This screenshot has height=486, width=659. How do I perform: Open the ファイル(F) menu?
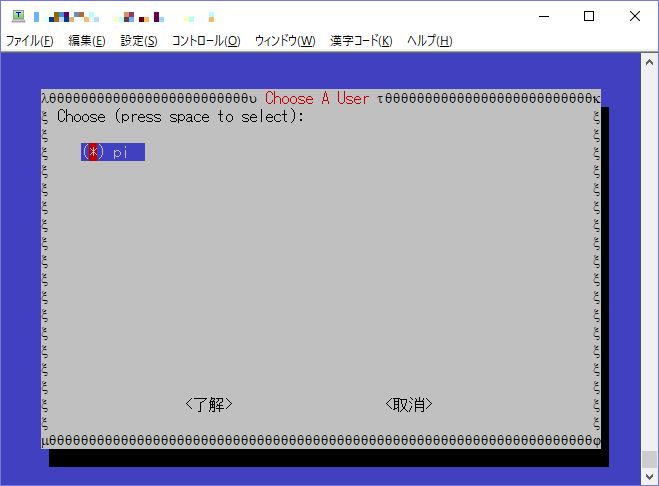coord(29,41)
